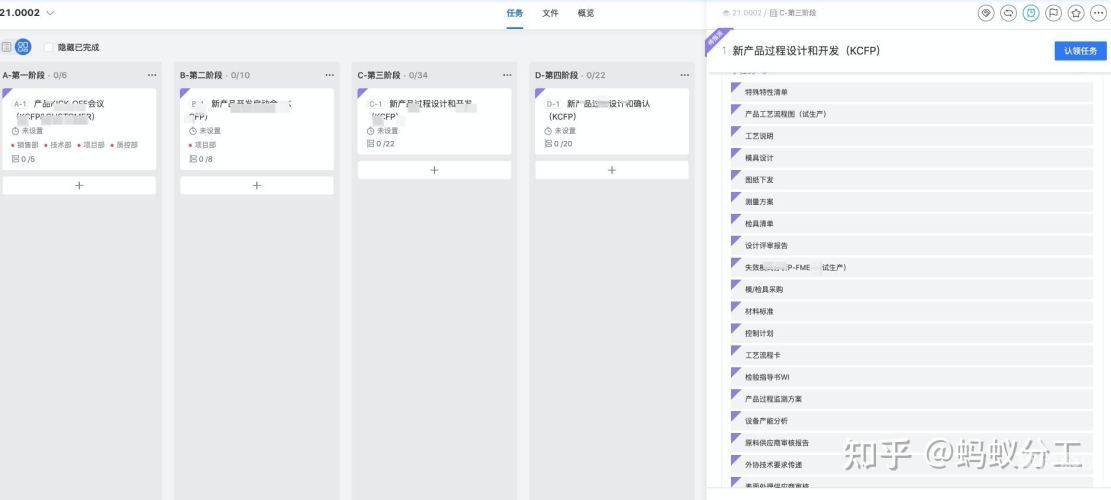Open the C-第三阶段 column options menu
Image resolution: width=1111 pixels, height=500 pixels.
[507, 75]
